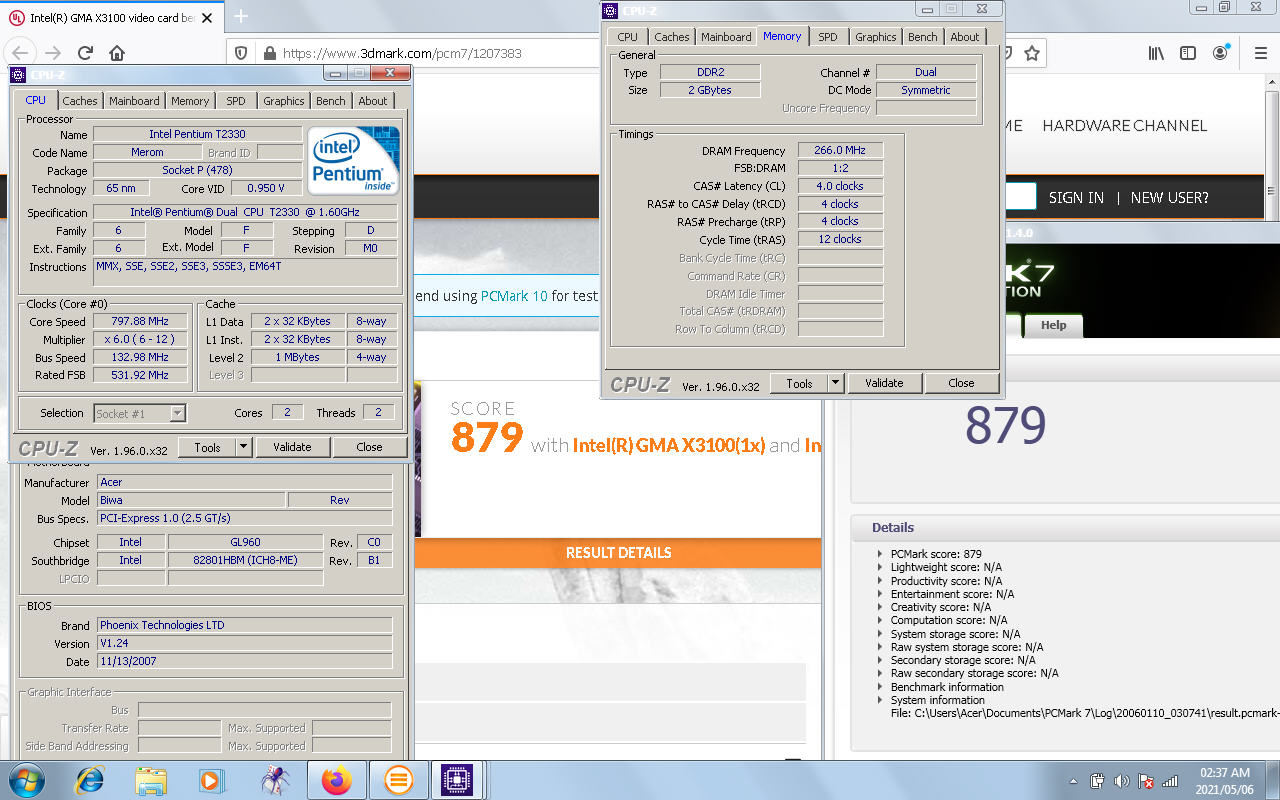
Task: Show hidden system tray icons
Action: coord(1074,780)
